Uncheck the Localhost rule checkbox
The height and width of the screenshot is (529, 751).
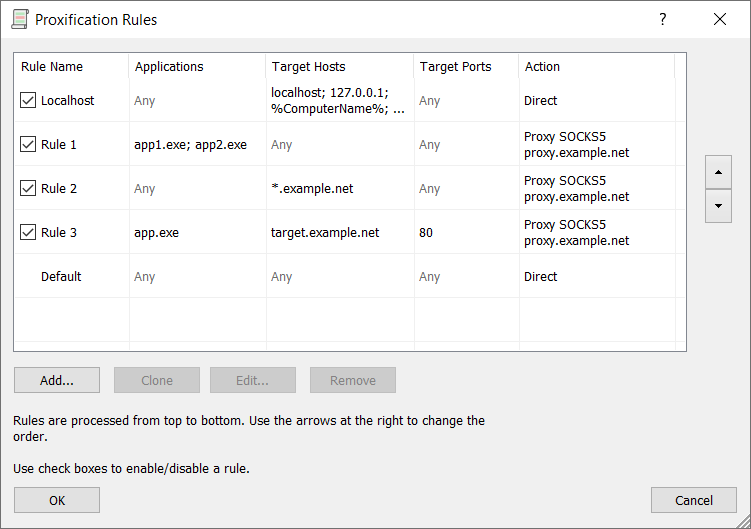coord(28,101)
